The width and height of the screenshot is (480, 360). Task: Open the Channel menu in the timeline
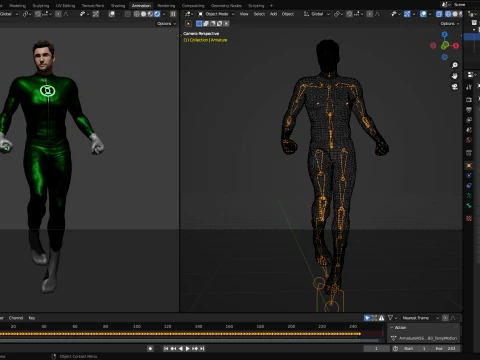pyautogui.click(x=16, y=318)
